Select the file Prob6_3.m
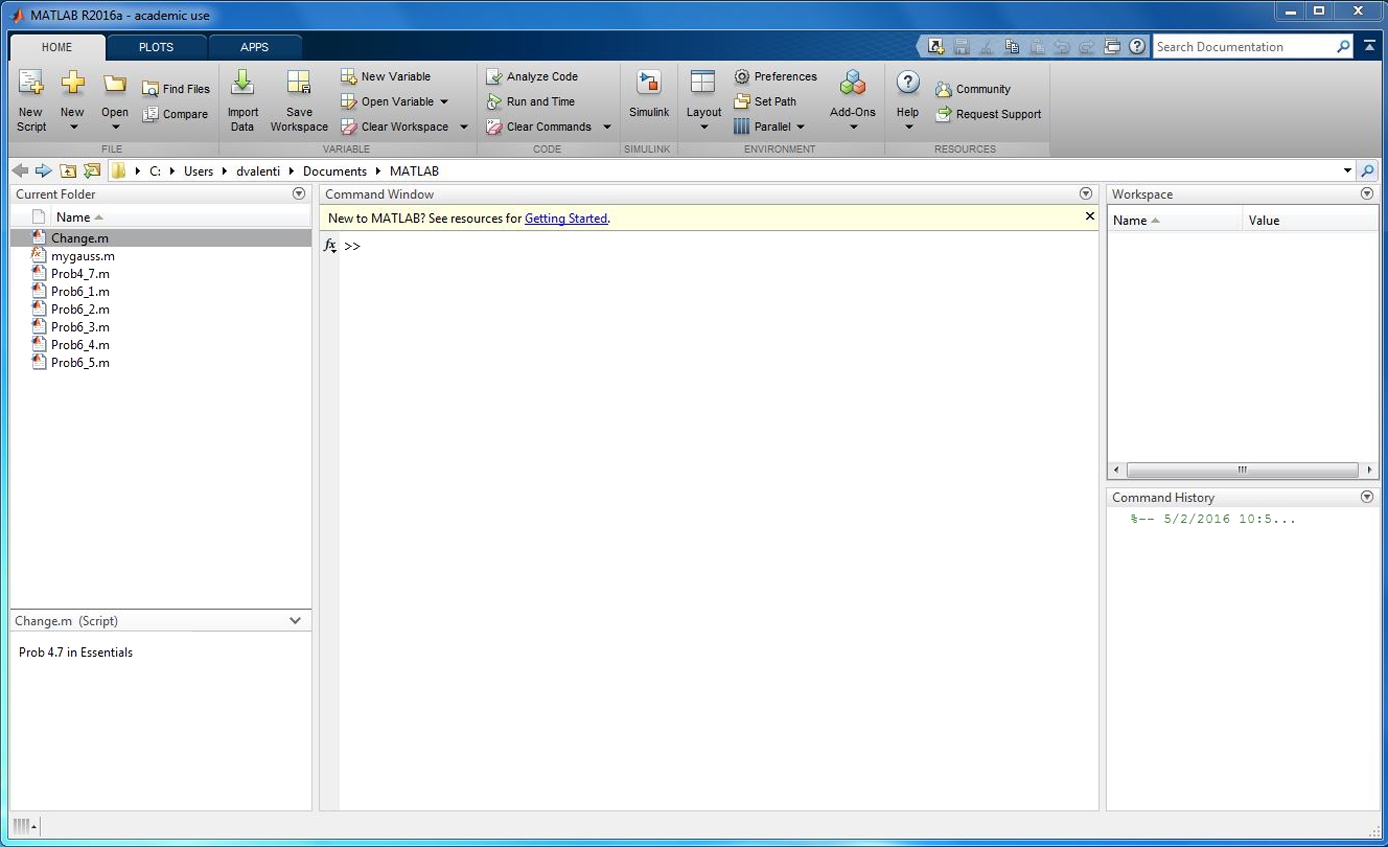 tap(80, 327)
